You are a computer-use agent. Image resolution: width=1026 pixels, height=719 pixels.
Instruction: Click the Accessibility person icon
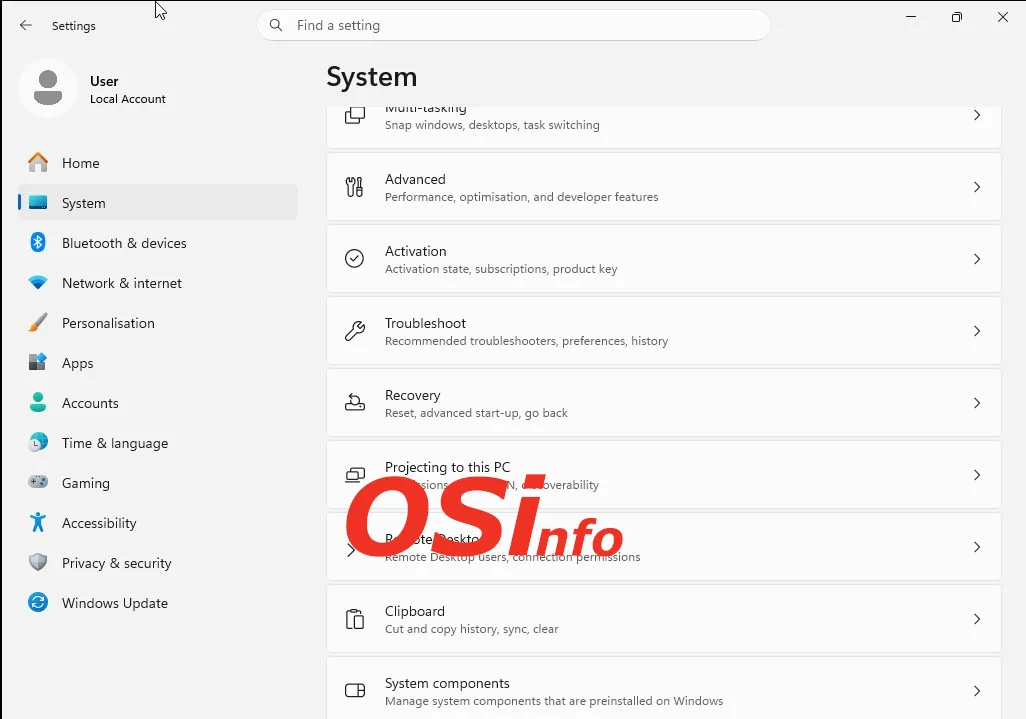[x=38, y=523]
